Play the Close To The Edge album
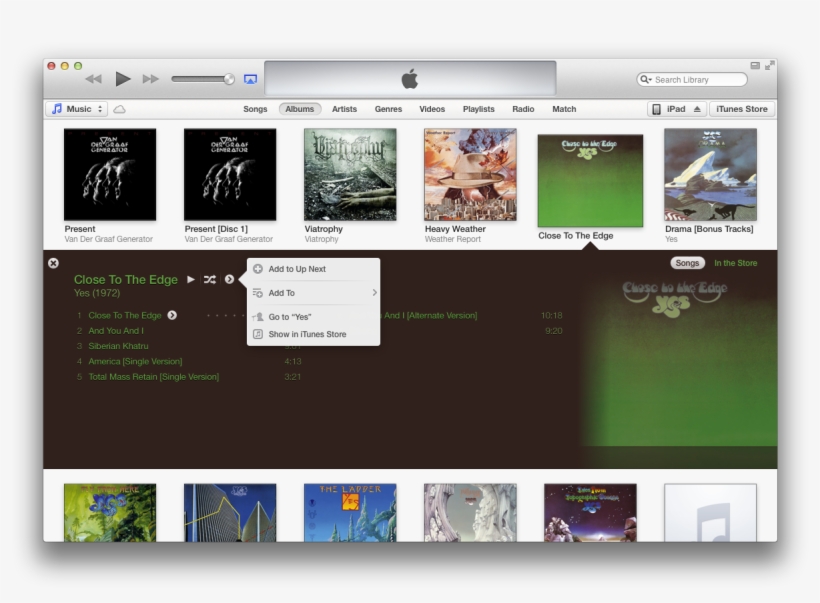 pyautogui.click(x=191, y=279)
